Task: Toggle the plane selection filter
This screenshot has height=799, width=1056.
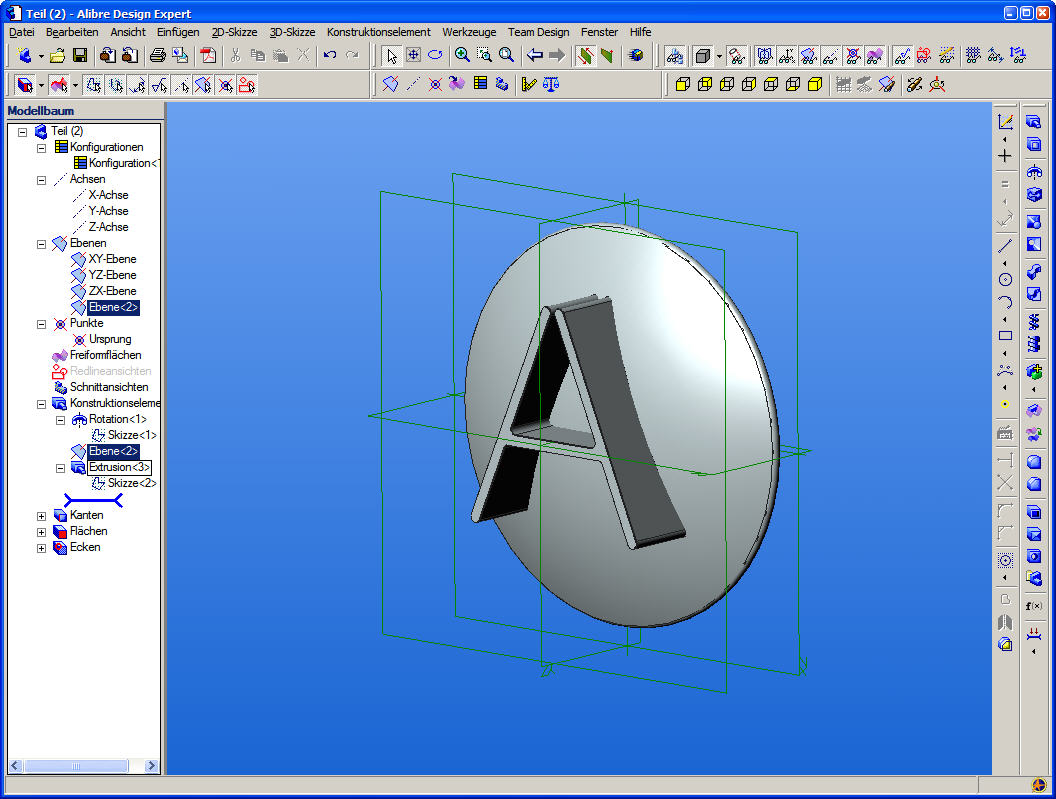Action: [x=203, y=85]
